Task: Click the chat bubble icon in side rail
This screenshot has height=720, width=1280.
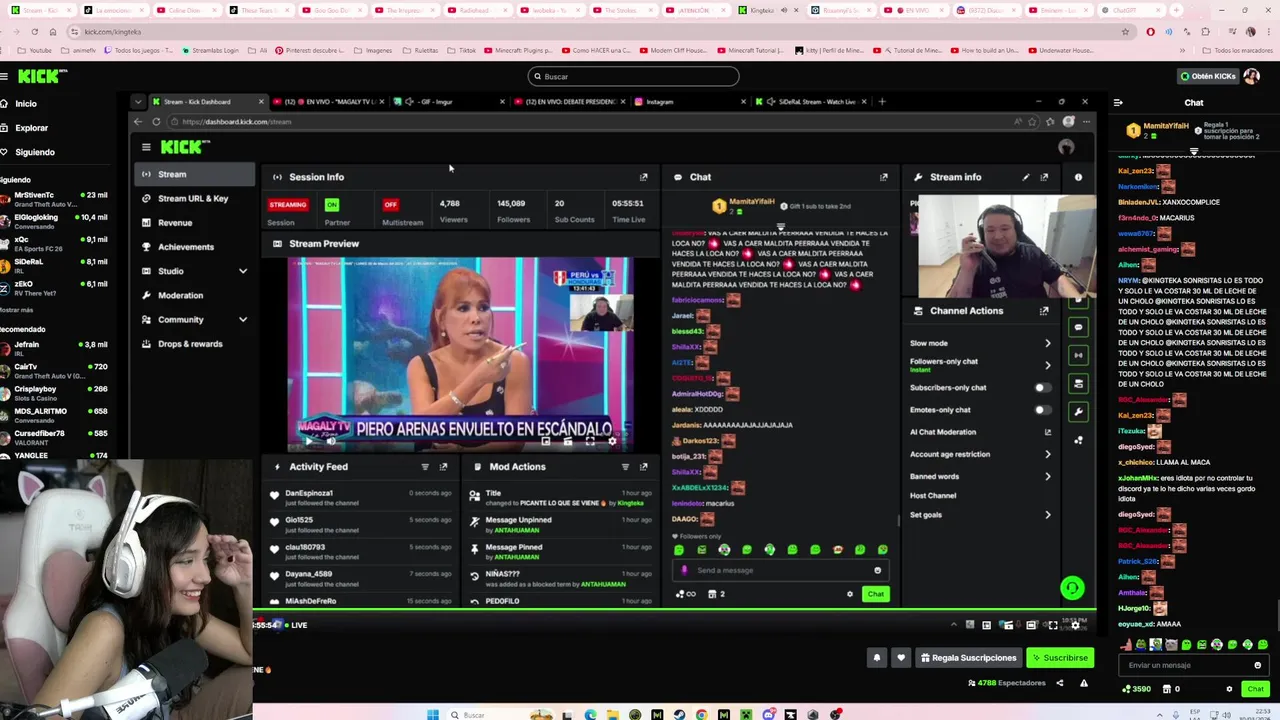Action: click(x=1078, y=327)
